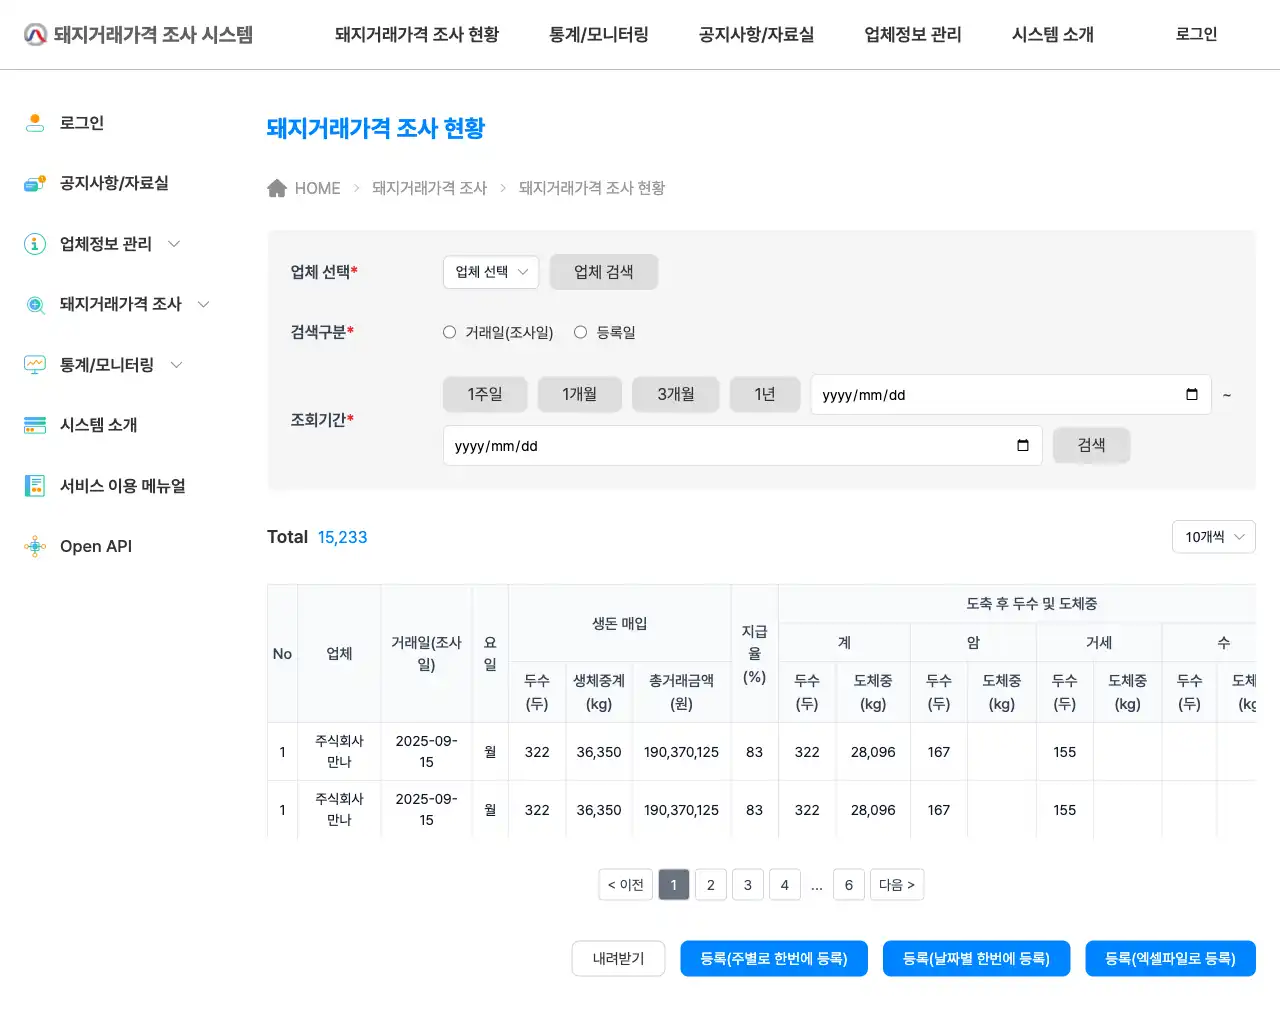The width and height of the screenshot is (1280, 1024).
Task: Expand the 업체정보 관리 sidebar chevron
Action: pyautogui.click(x=174, y=243)
